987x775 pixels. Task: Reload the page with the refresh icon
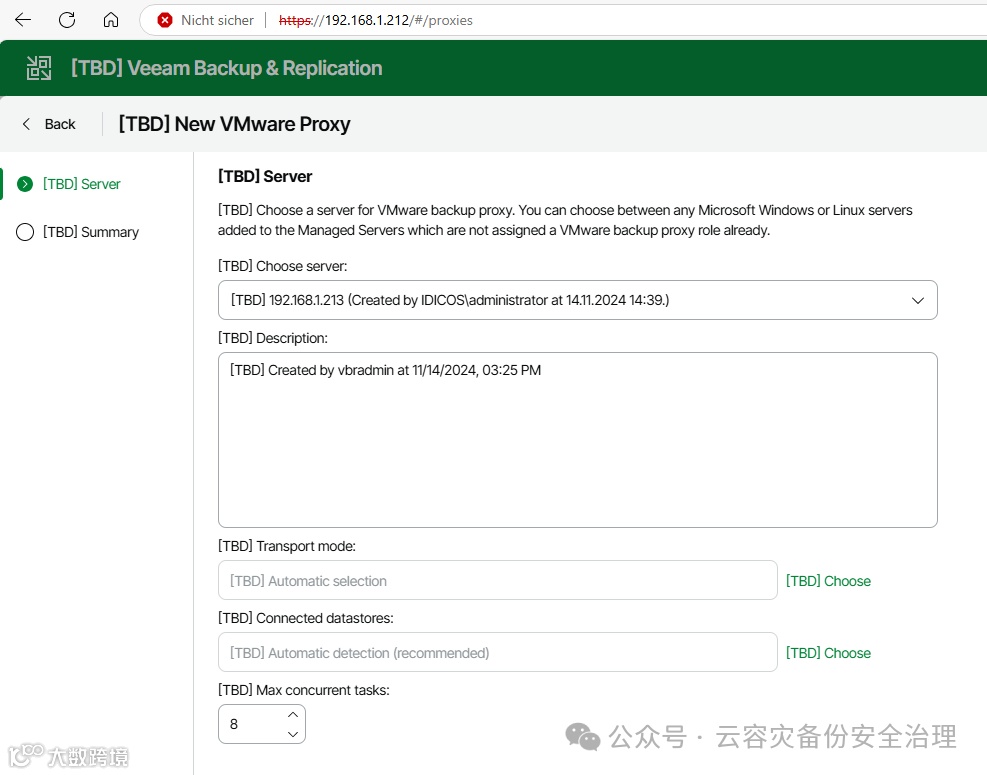(x=67, y=20)
